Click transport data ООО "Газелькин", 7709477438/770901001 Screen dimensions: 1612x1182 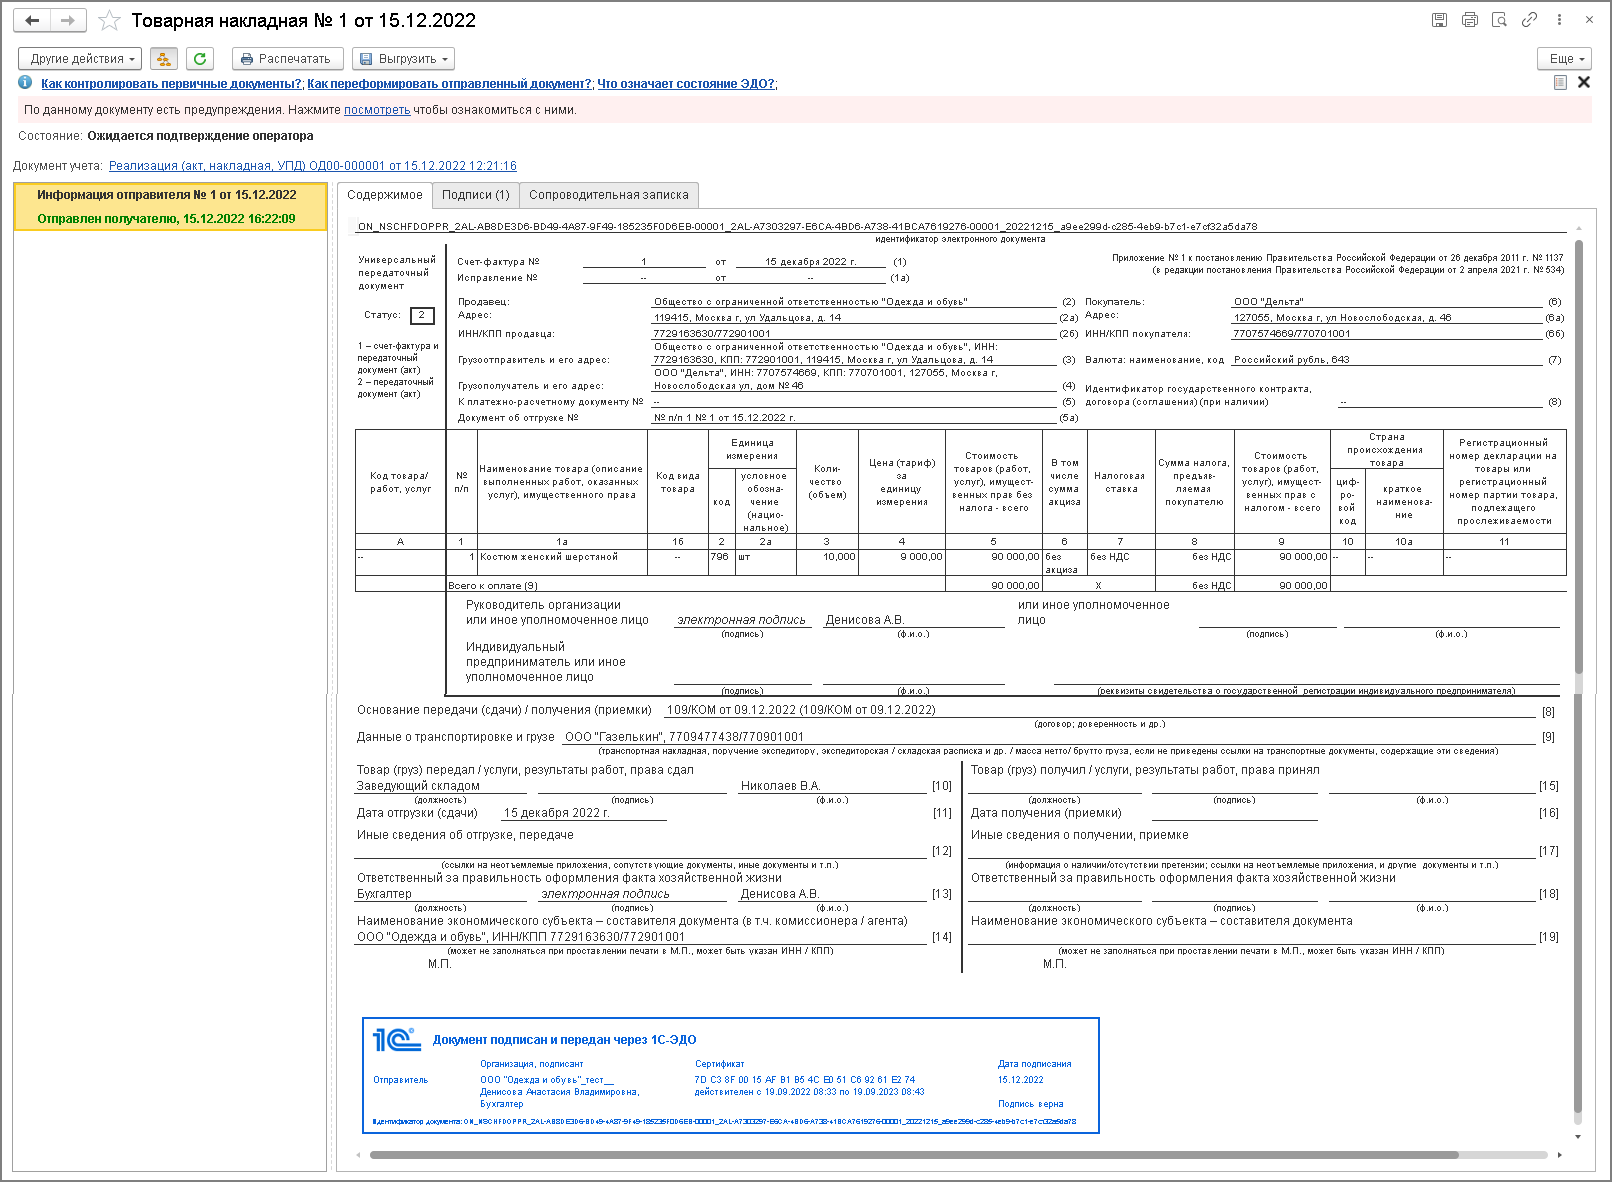[x=684, y=737]
